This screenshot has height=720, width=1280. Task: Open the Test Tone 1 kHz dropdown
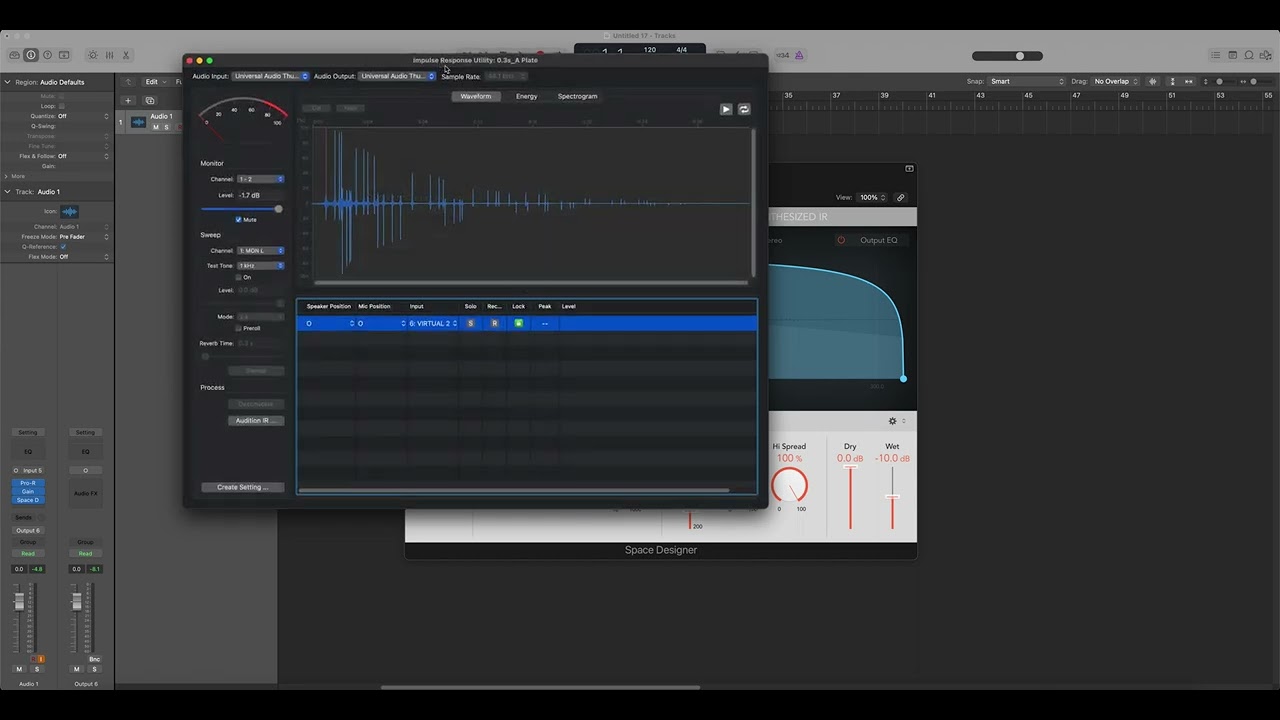tap(261, 266)
